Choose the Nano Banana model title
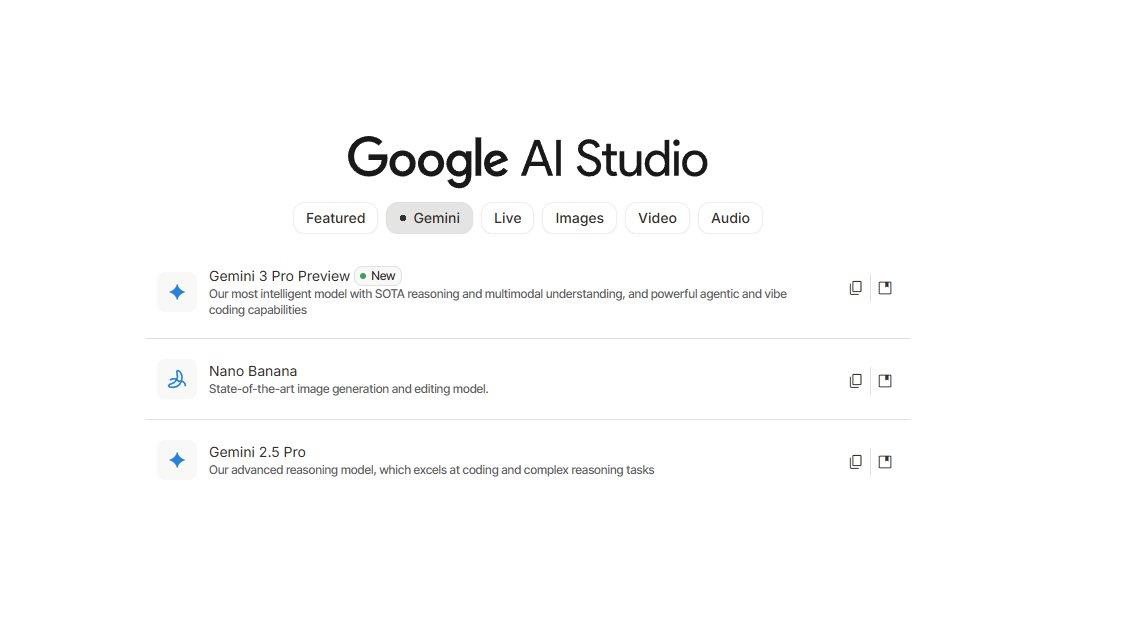Viewport: 1143px width, 638px height. 253,371
